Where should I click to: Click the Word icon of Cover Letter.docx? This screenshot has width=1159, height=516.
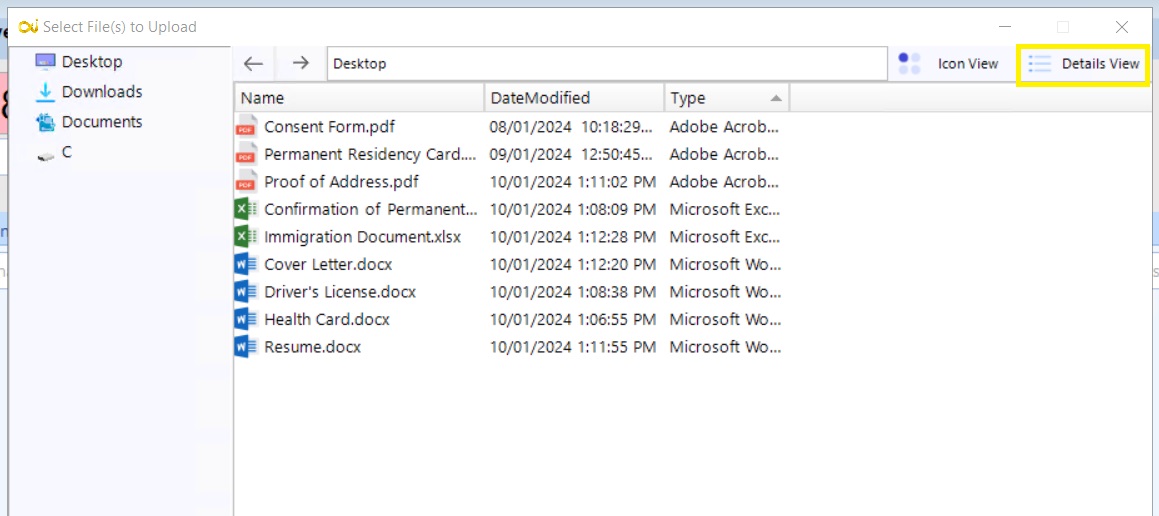pyautogui.click(x=245, y=265)
